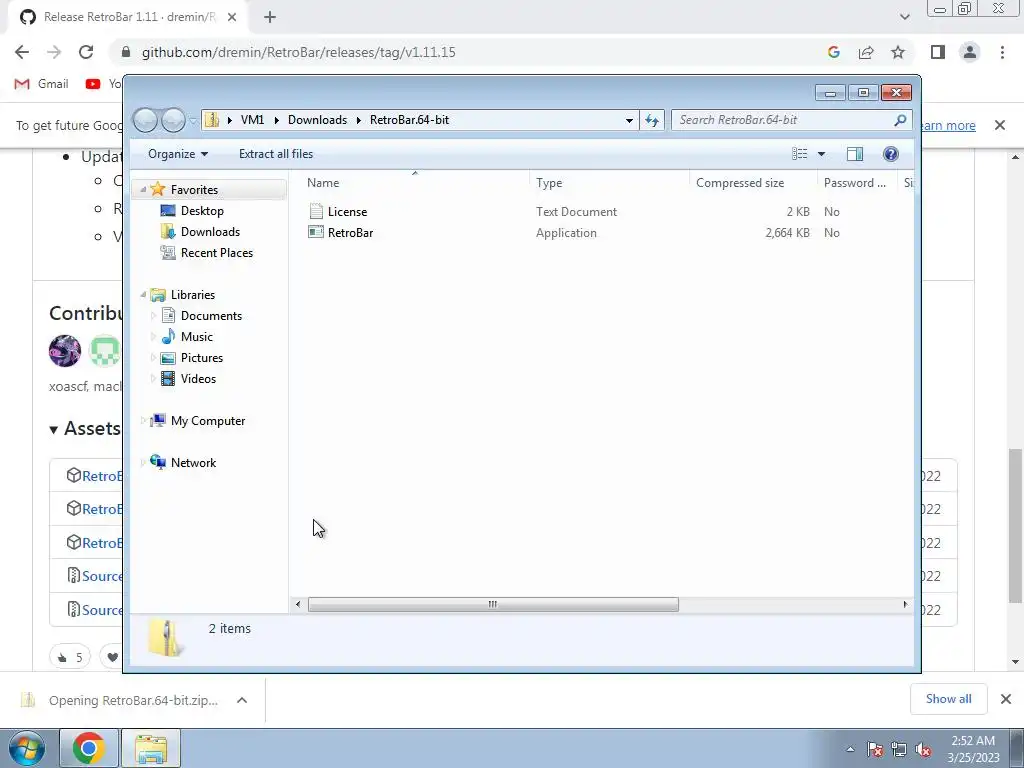Open Gmail bookmark
This screenshot has width=1024, height=768.
41,84
